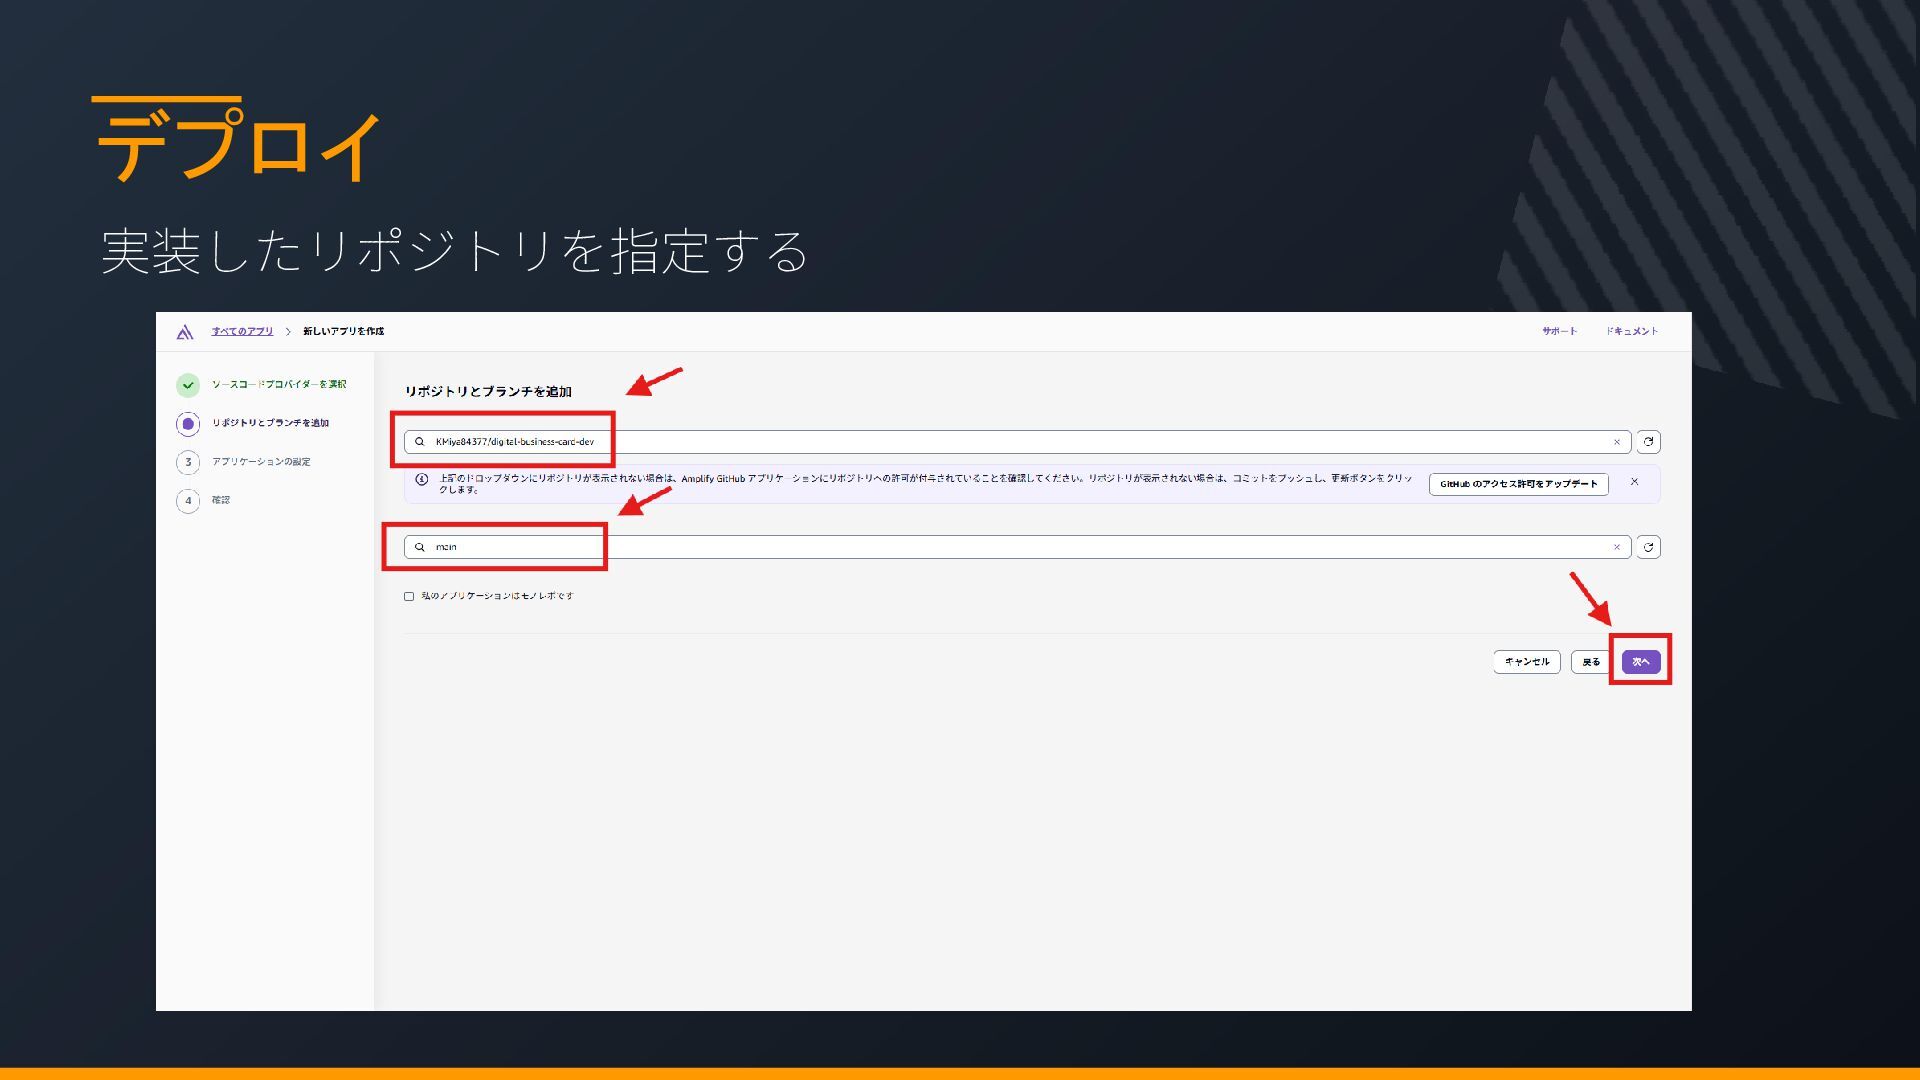Click the step 4 circle icon
This screenshot has height=1080, width=1920.
pos(188,500)
